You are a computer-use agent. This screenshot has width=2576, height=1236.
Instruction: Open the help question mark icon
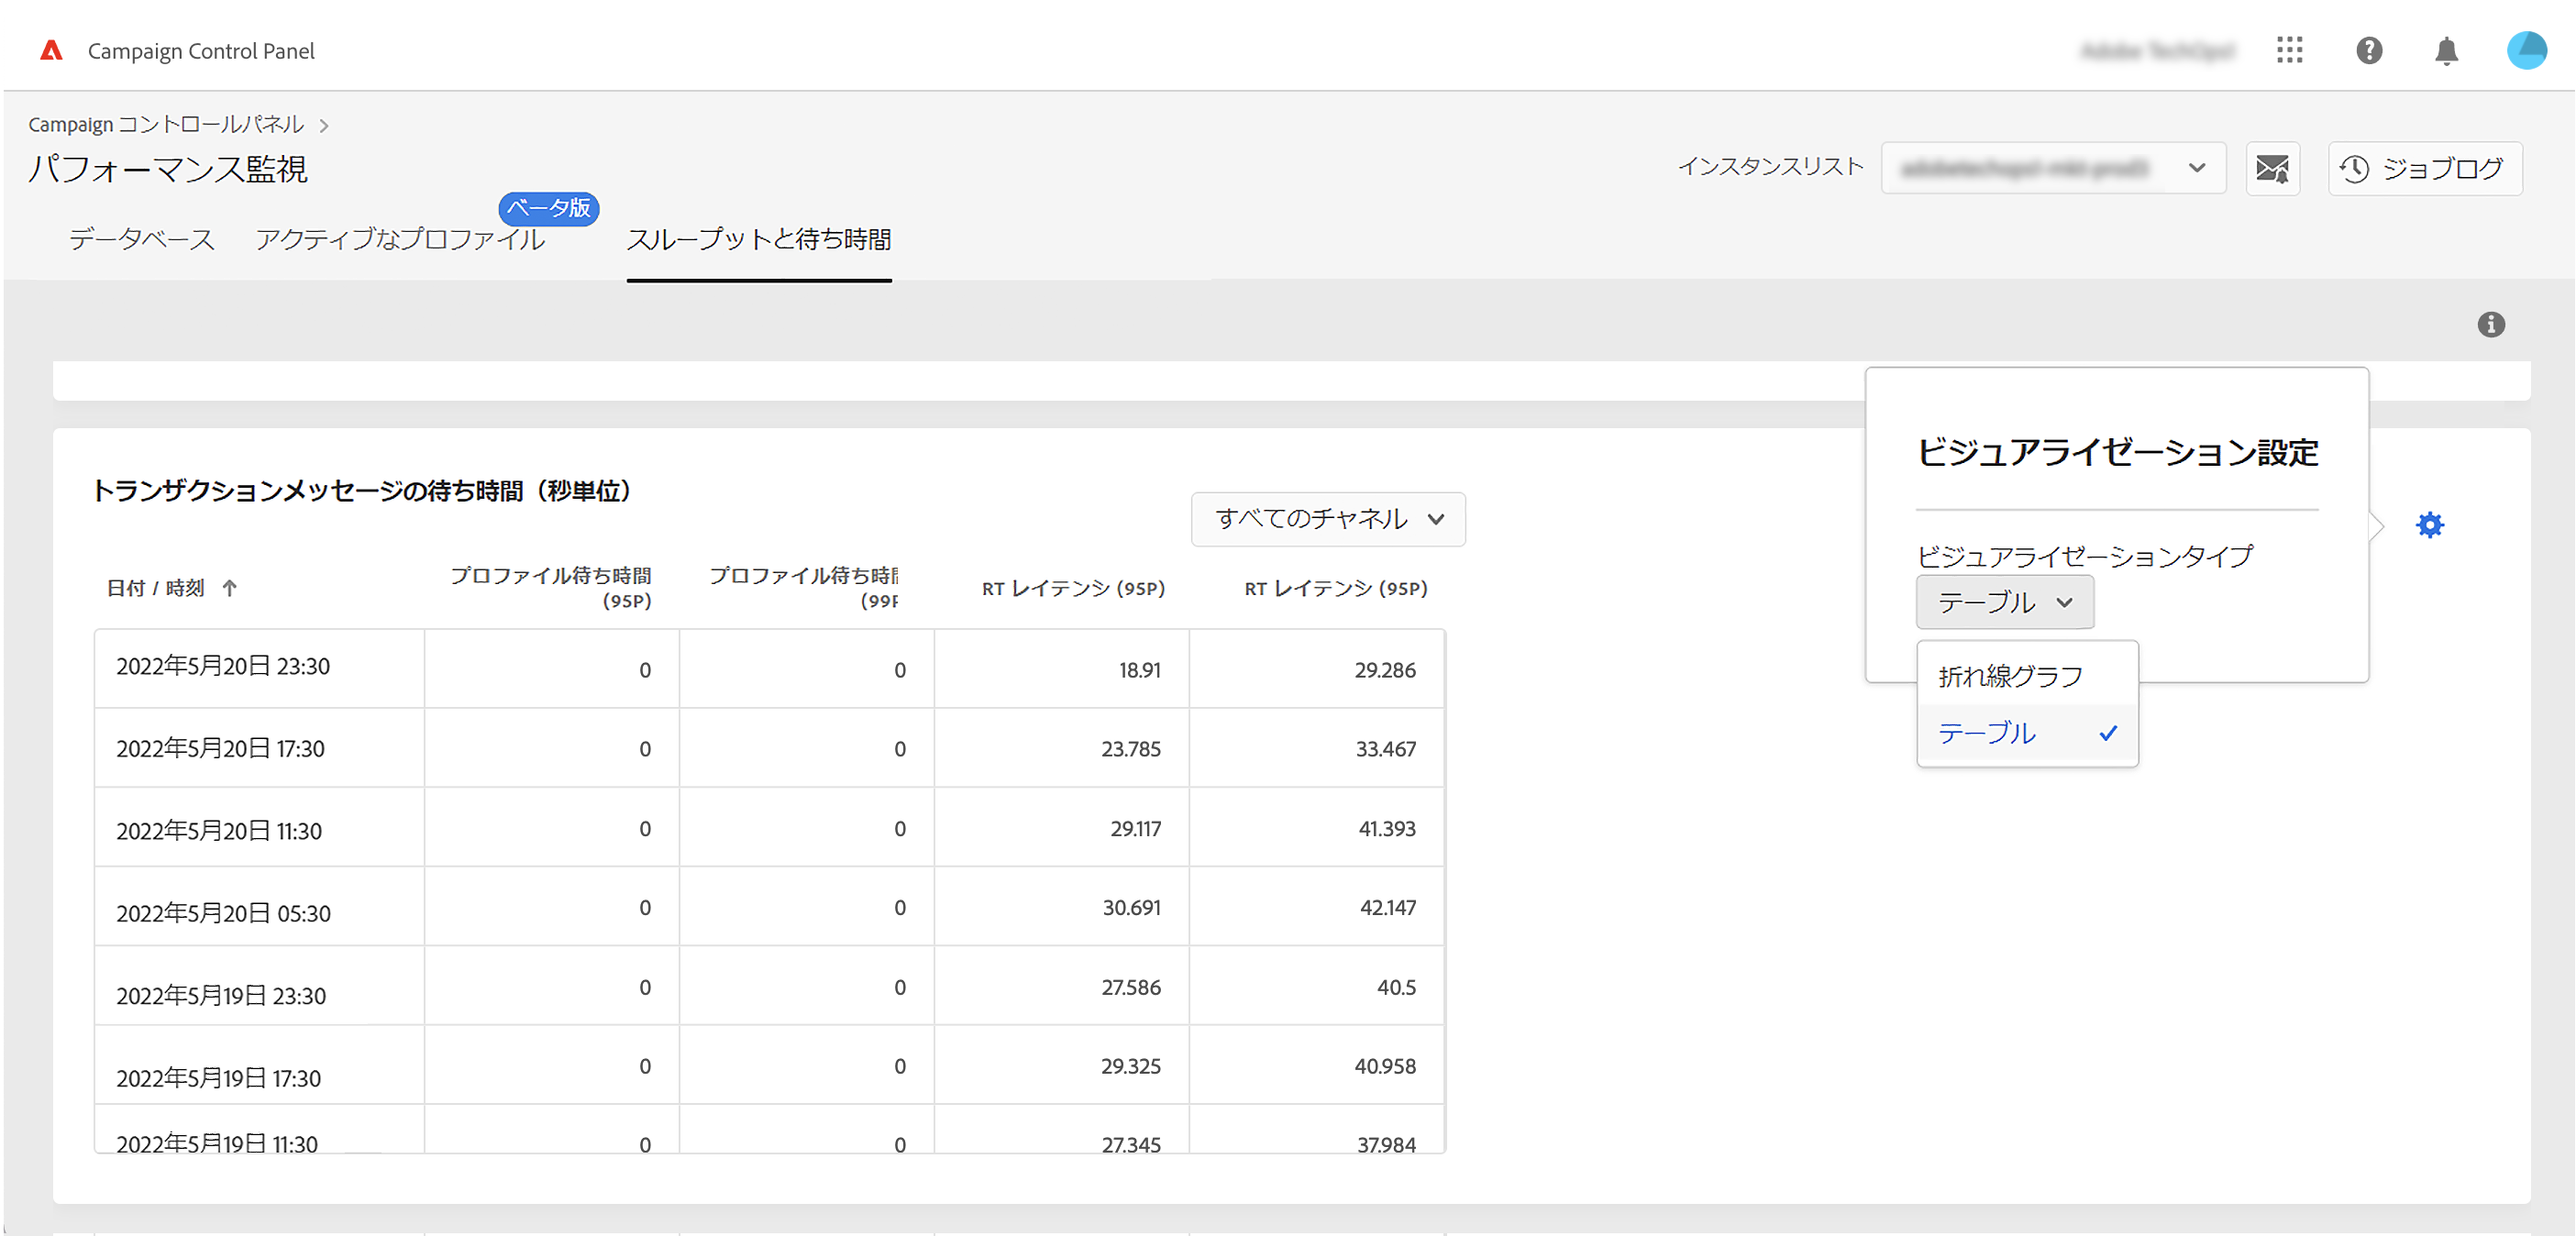pos(2368,50)
